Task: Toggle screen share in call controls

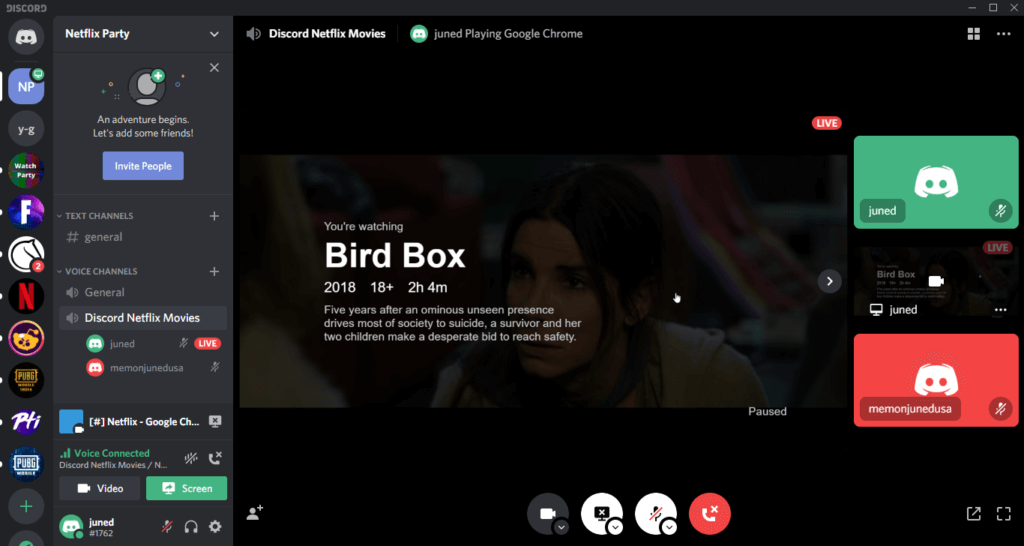Action: tap(601, 514)
